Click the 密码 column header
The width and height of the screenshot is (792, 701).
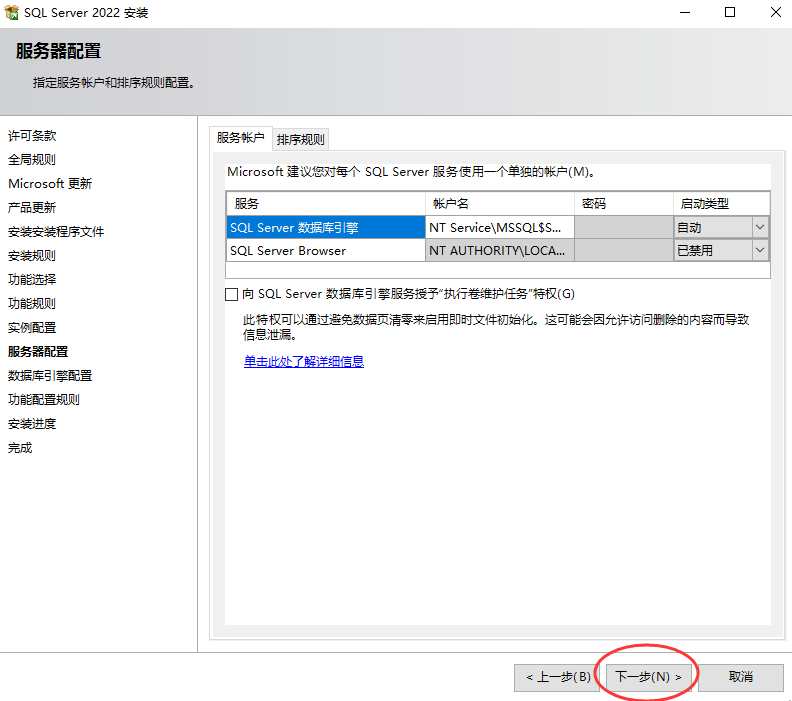[x=623, y=204]
